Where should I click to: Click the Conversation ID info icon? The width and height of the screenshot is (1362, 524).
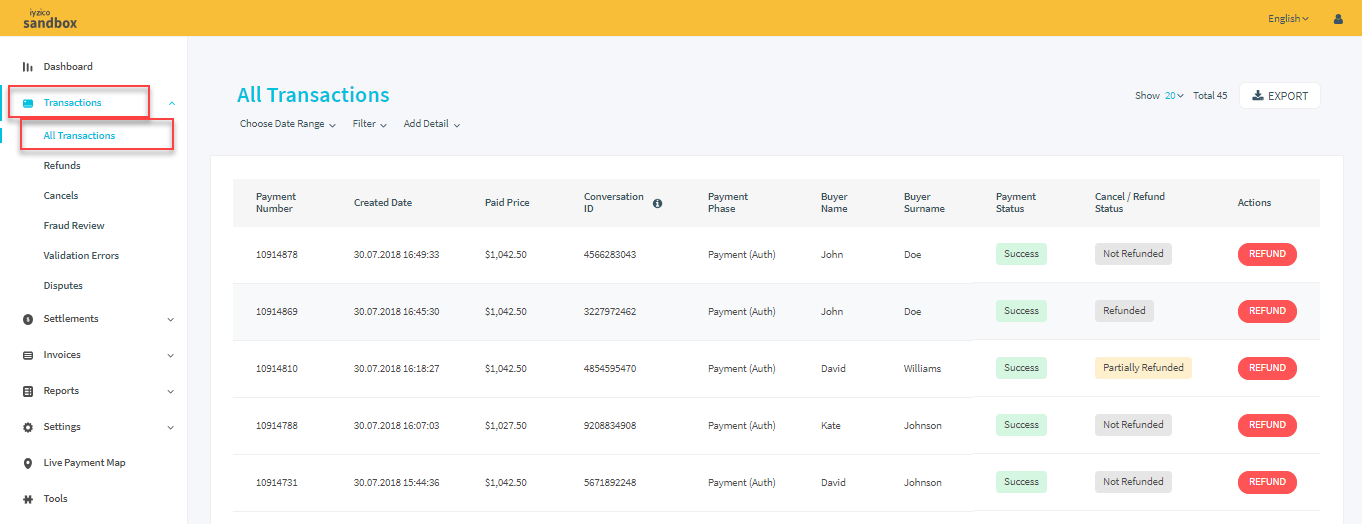point(657,203)
